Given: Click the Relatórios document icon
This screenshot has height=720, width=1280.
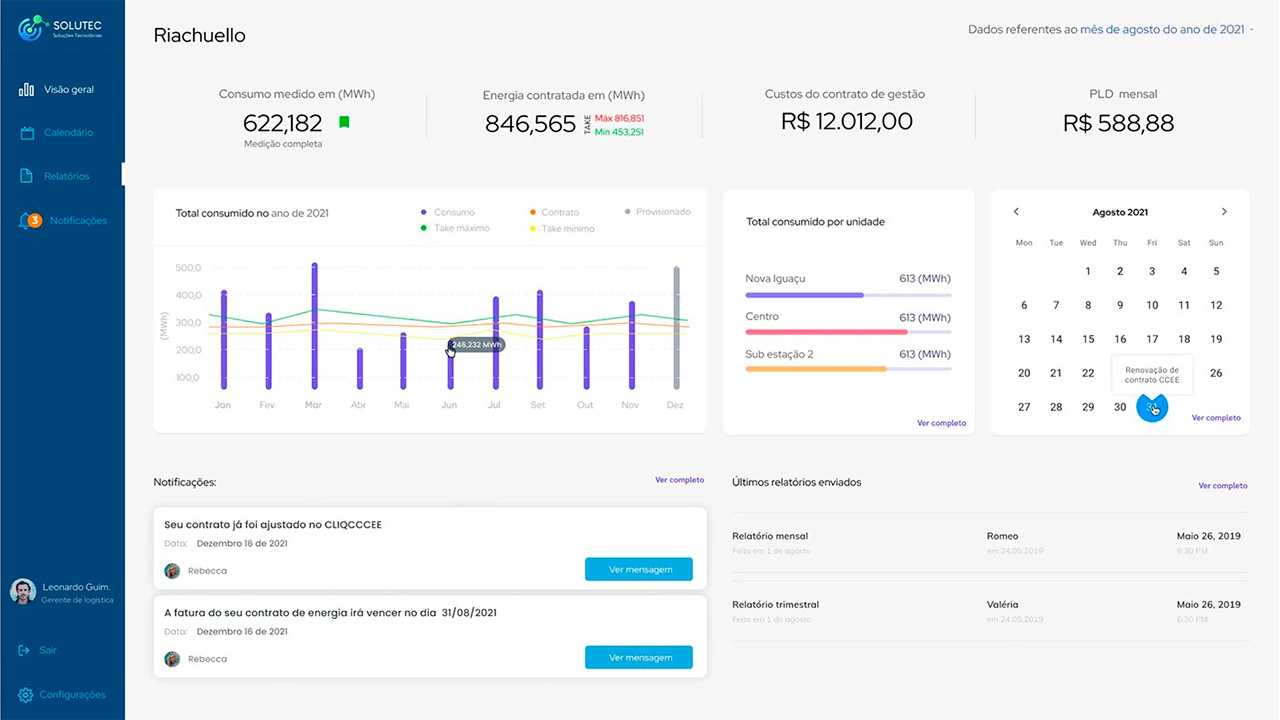Looking at the screenshot, I should coord(27,176).
